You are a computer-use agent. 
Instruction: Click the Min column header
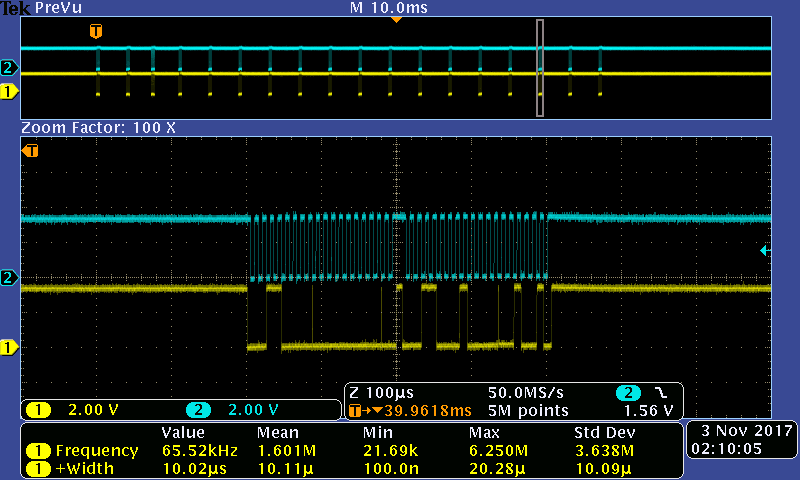tap(378, 433)
